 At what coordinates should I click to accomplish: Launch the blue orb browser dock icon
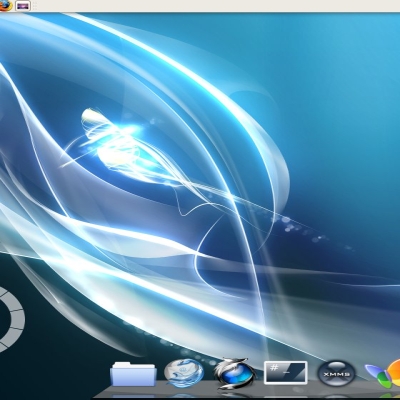pyautogui.click(x=235, y=373)
